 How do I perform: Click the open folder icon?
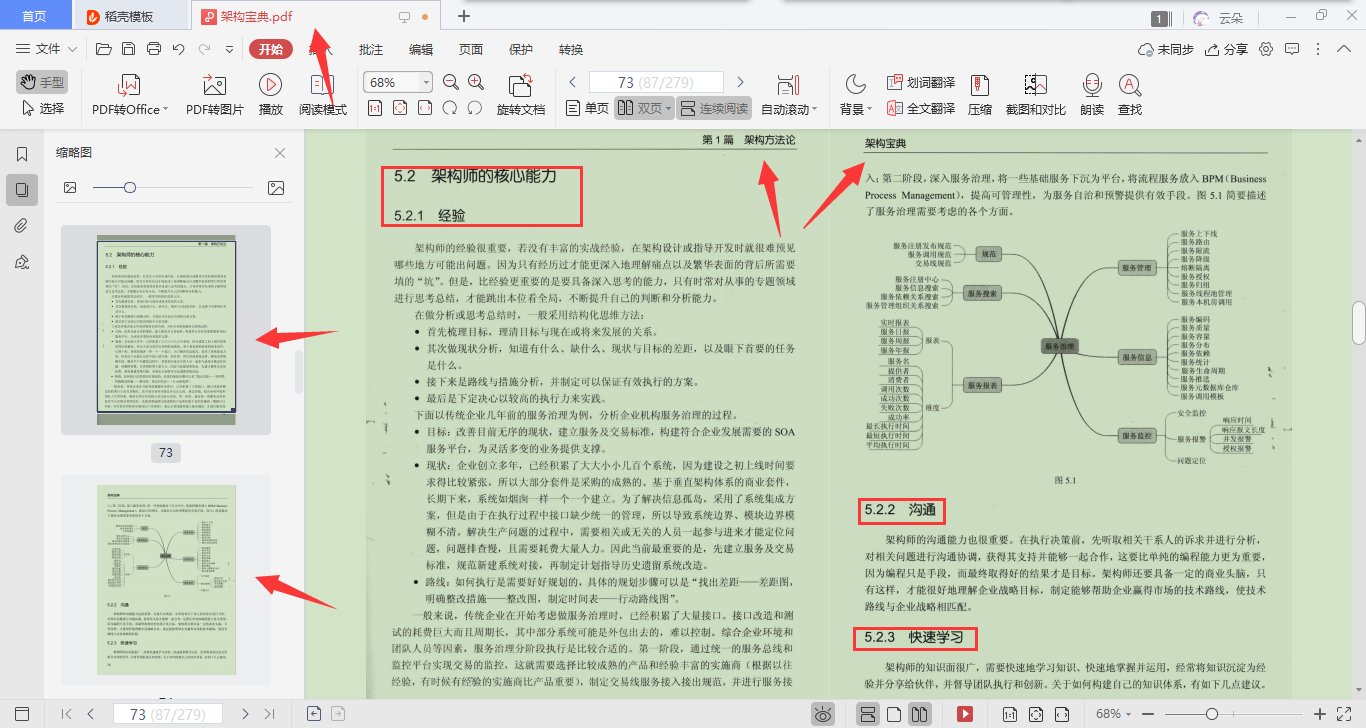pos(103,49)
